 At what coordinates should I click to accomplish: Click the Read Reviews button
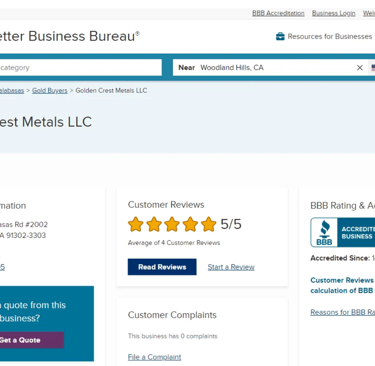[x=162, y=267]
